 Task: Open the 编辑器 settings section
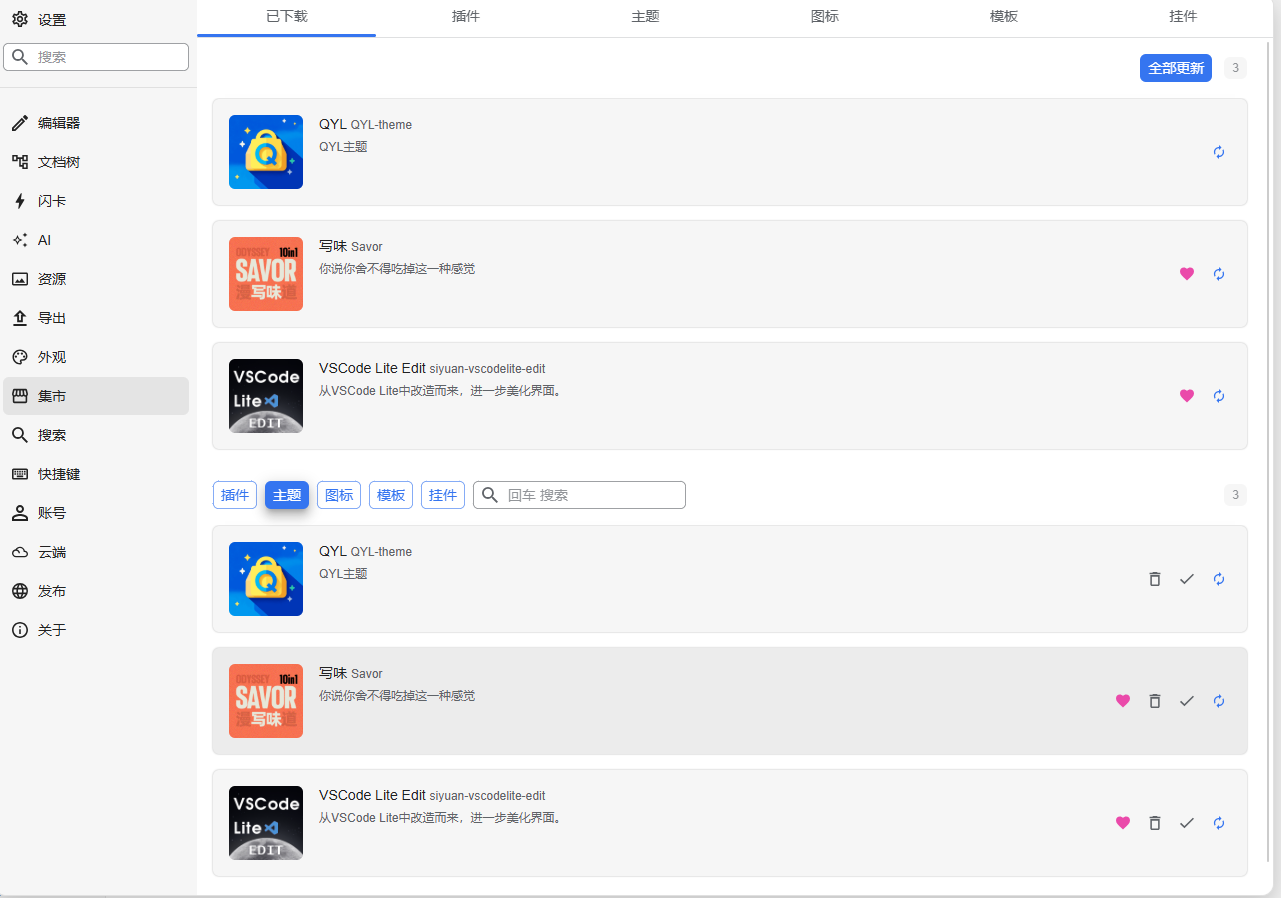tap(96, 123)
